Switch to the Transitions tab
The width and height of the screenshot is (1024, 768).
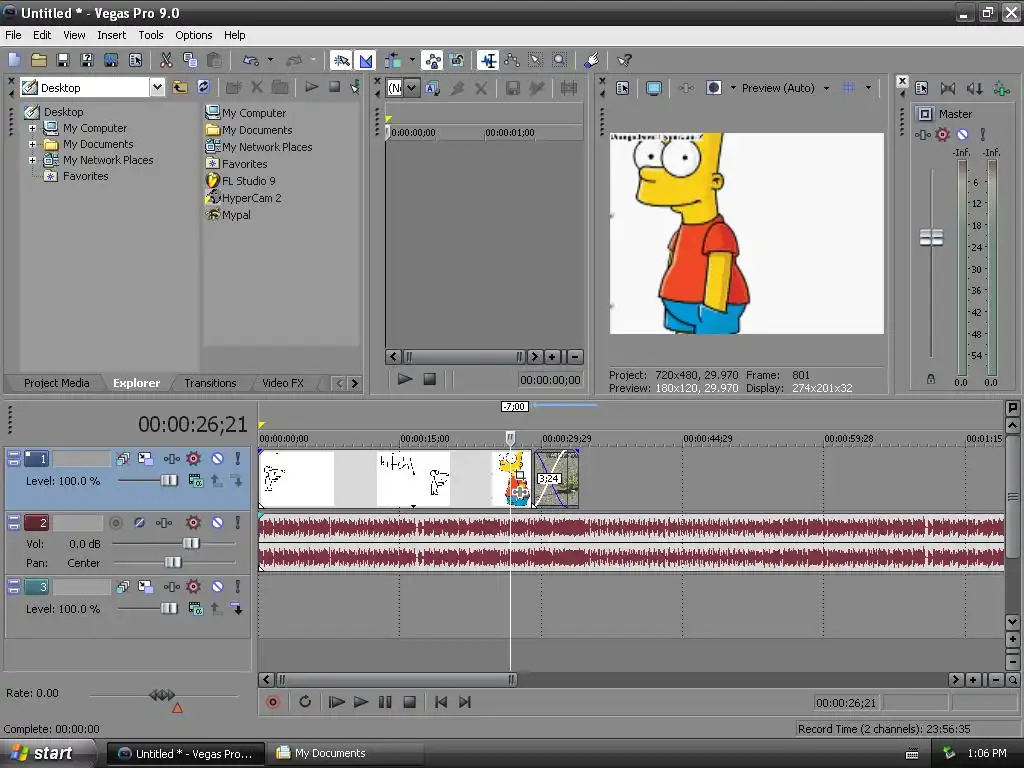tap(210, 383)
